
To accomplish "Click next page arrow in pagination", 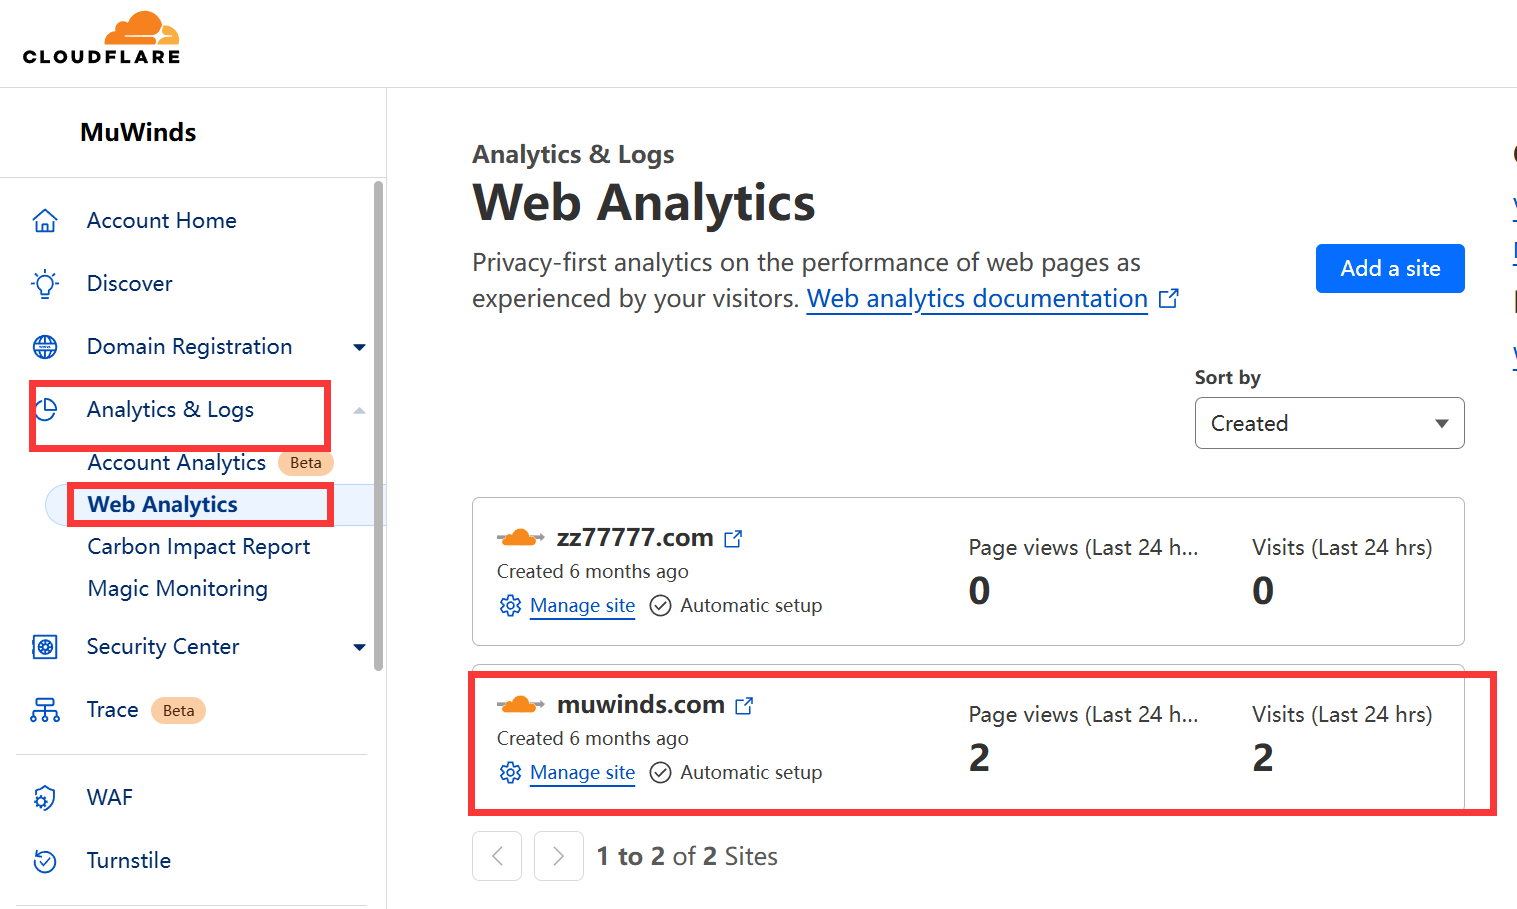I will (558, 856).
